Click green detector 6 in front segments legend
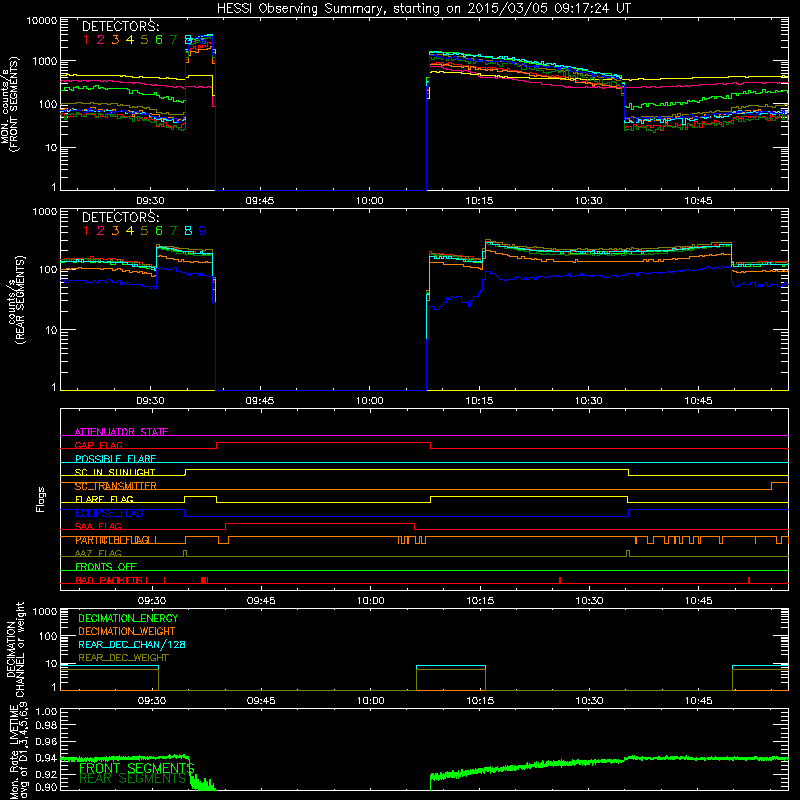Image resolution: width=800 pixels, height=800 pixels. point(159,40)
